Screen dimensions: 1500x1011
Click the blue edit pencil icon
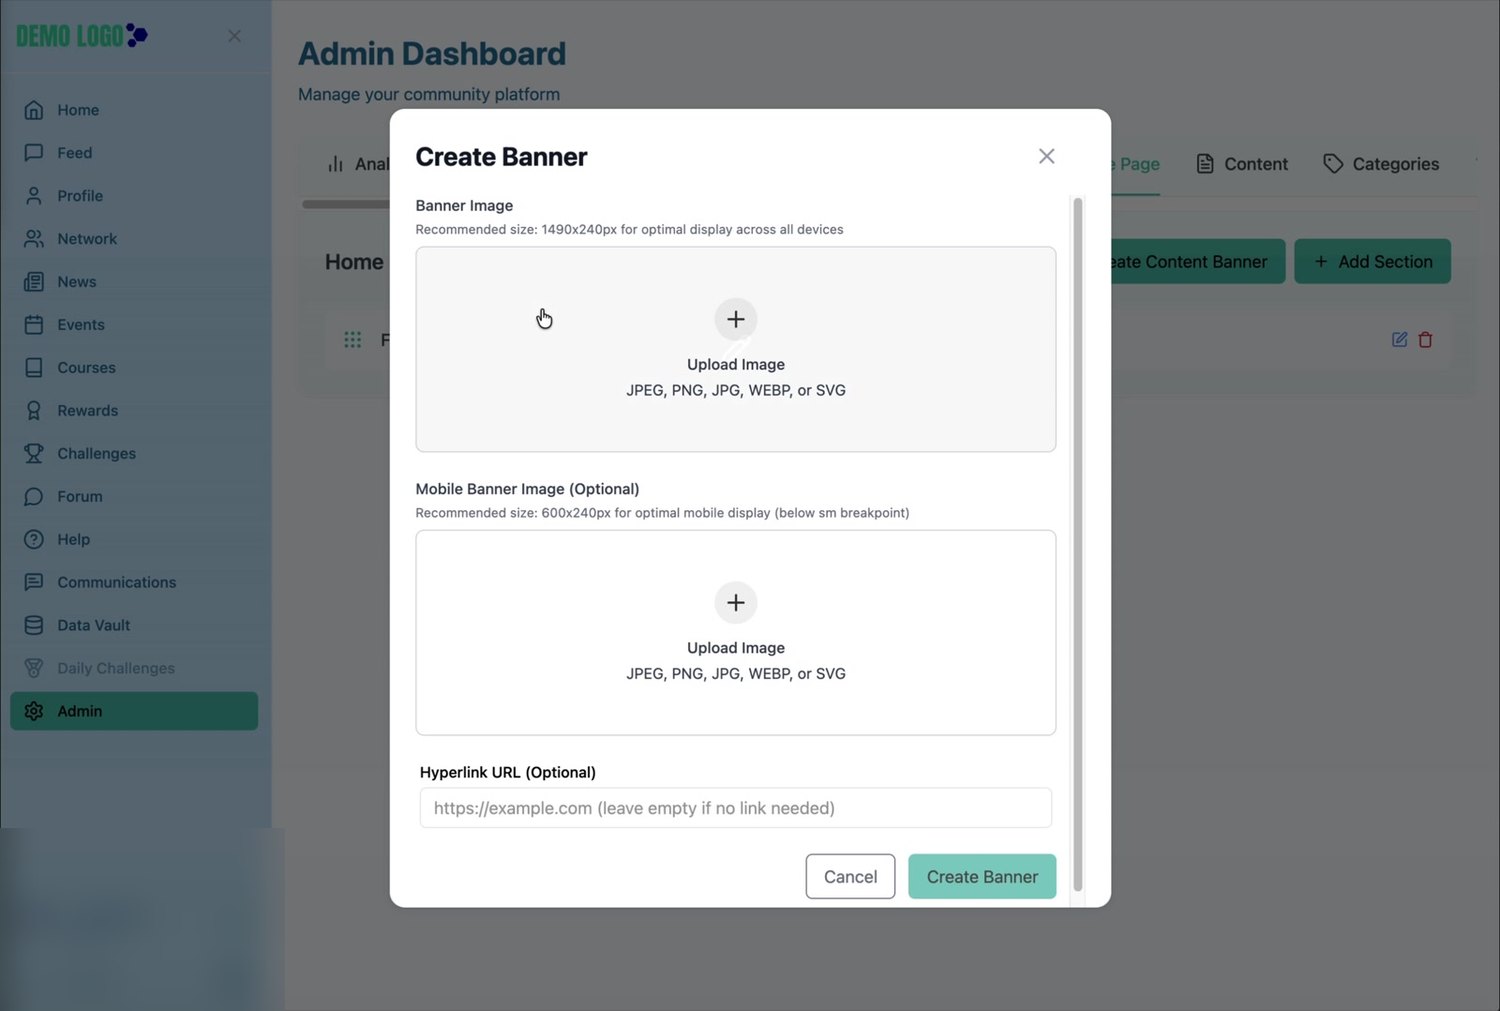1399,340
